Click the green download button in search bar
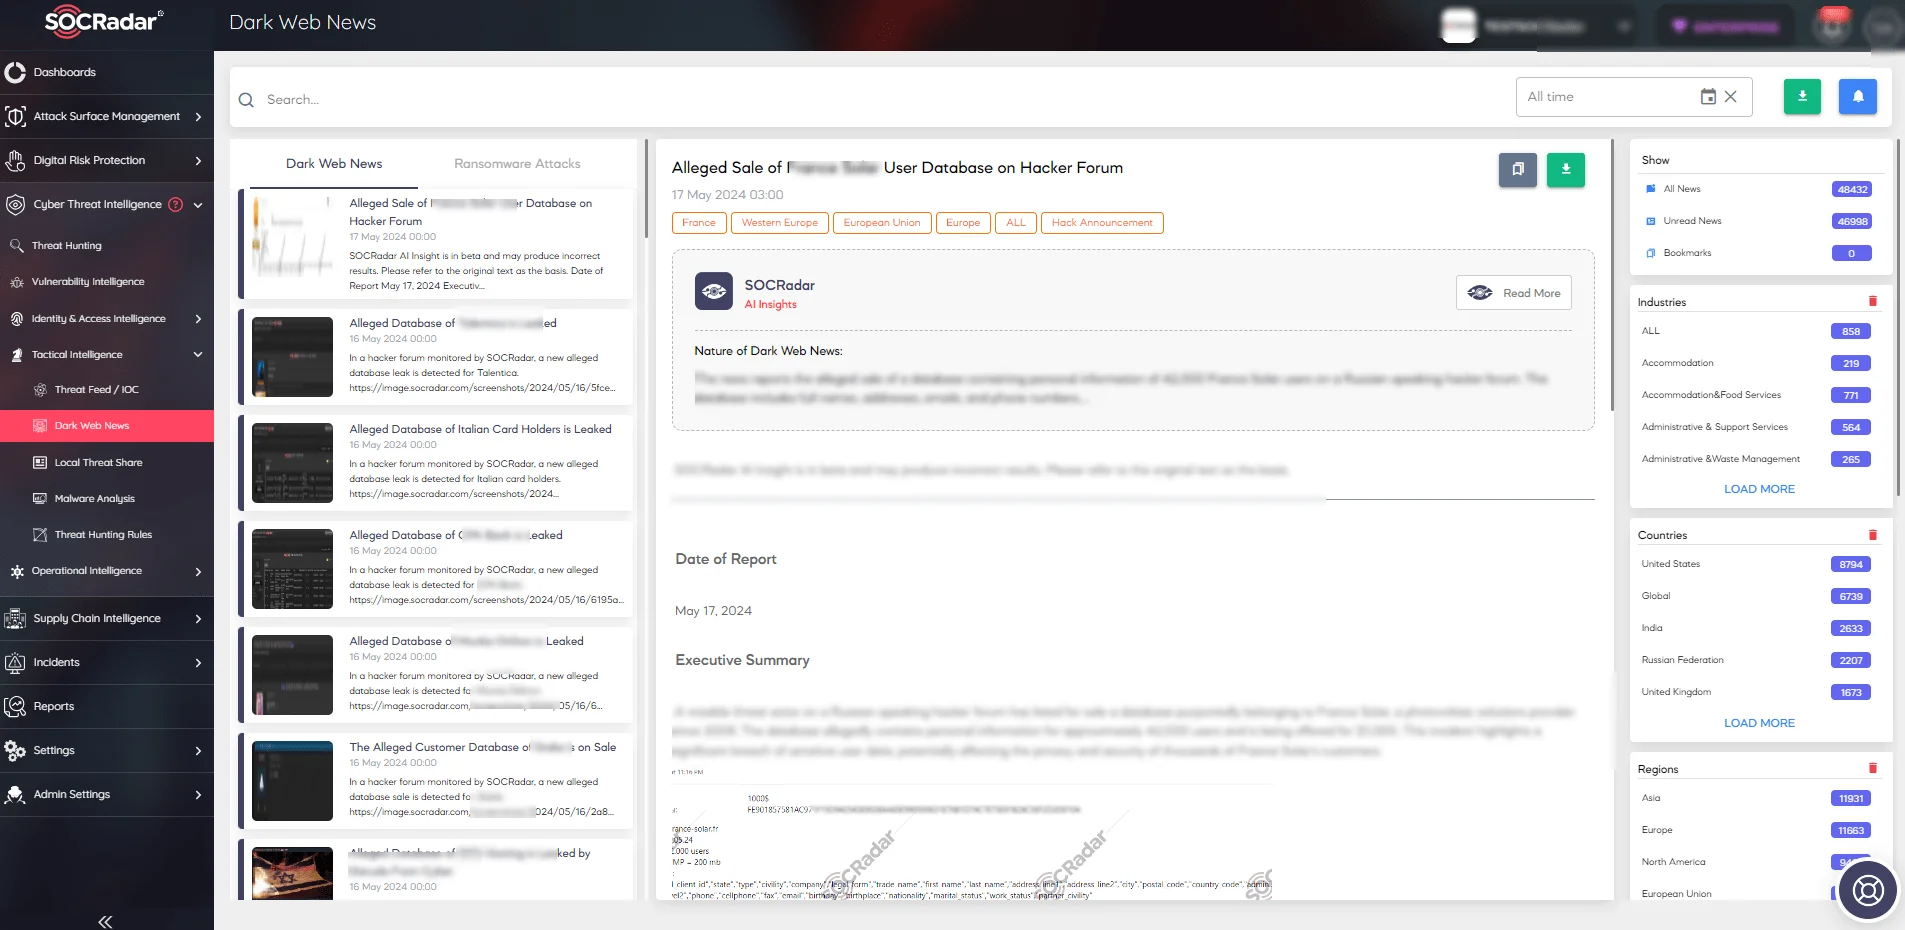 click(x=1802, y=97)
